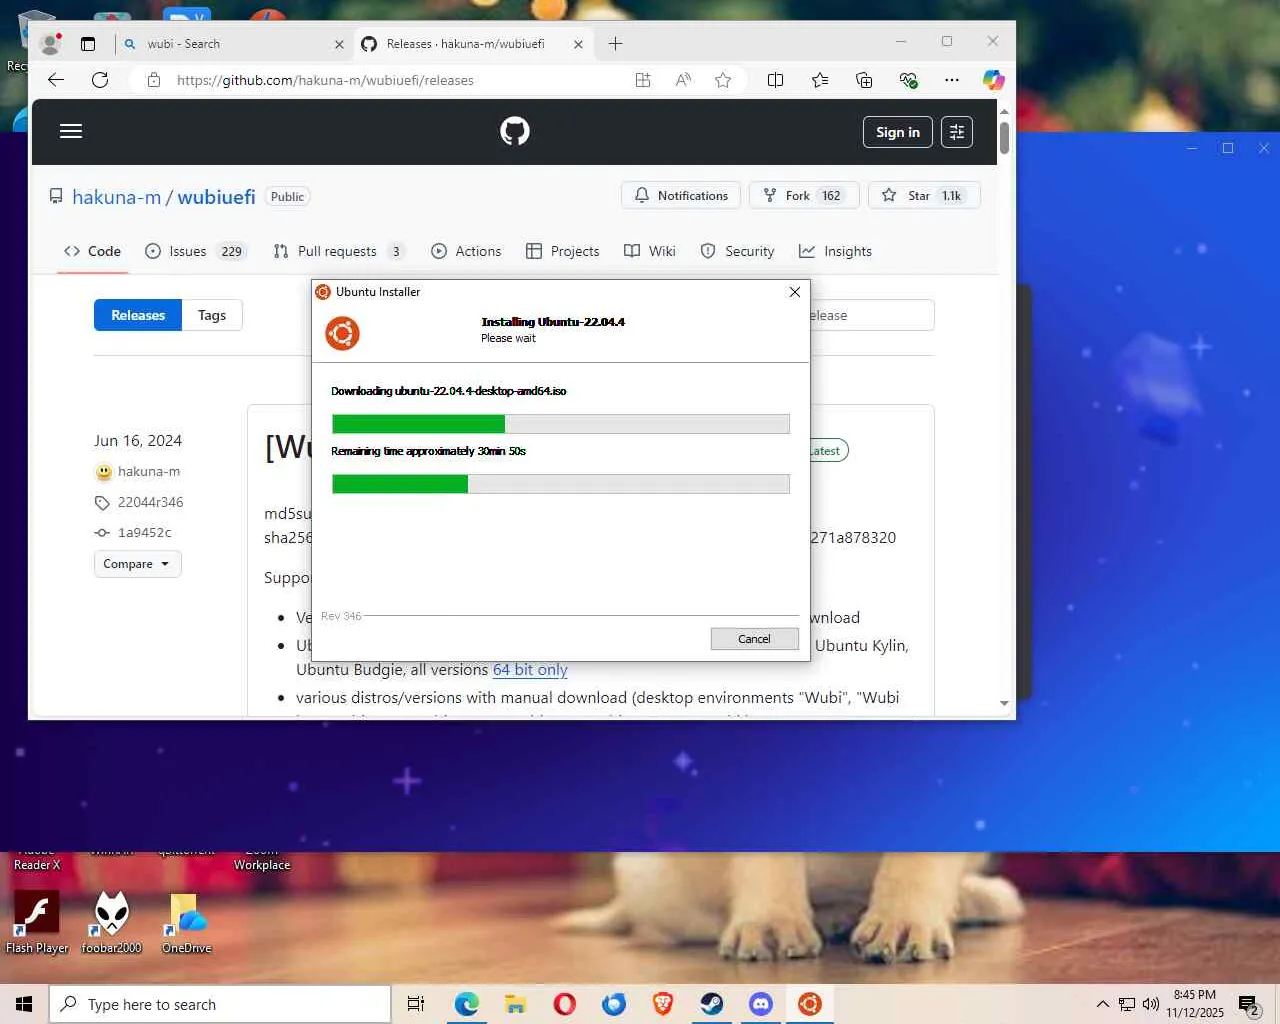
Task: Open commit 1a9452c link
Action: (x=145, y=533)
